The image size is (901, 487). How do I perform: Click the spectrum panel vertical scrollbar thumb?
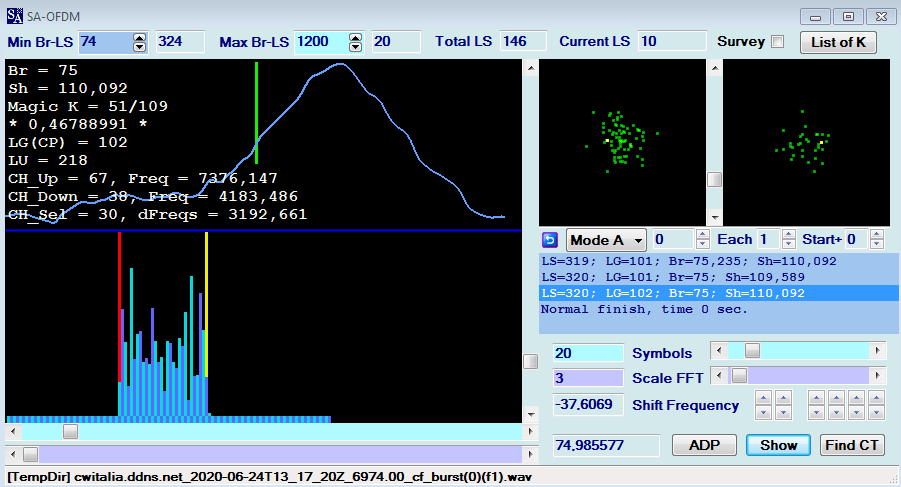coord(531,361)
